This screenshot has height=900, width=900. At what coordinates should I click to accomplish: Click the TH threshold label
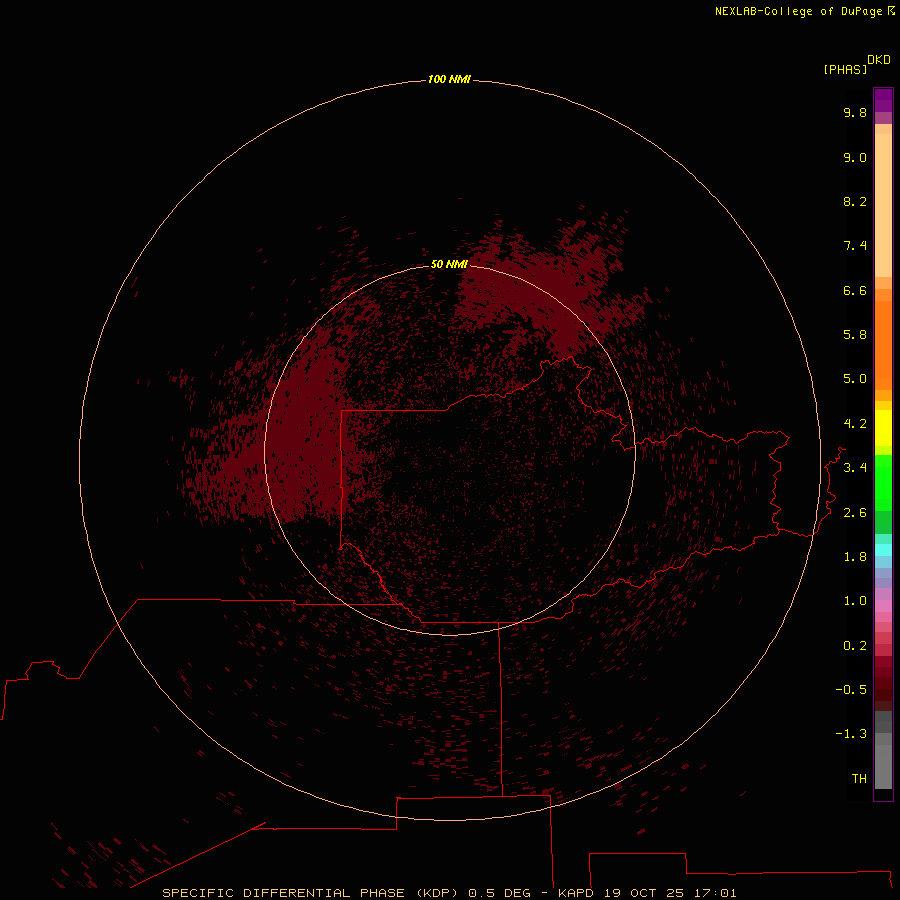coord(859,779)
